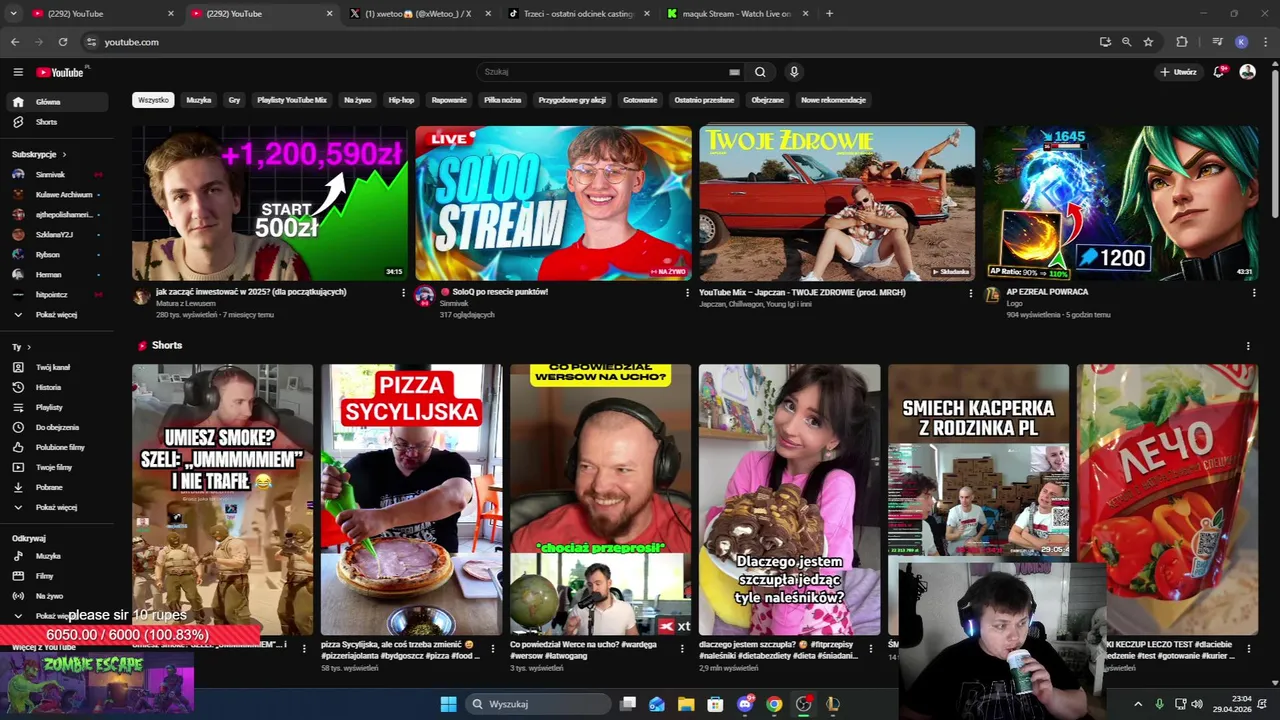Go to Główna in sidebar
This screenshot has width=1280, height=720.
pyautogui.click(x=56, y=102)
